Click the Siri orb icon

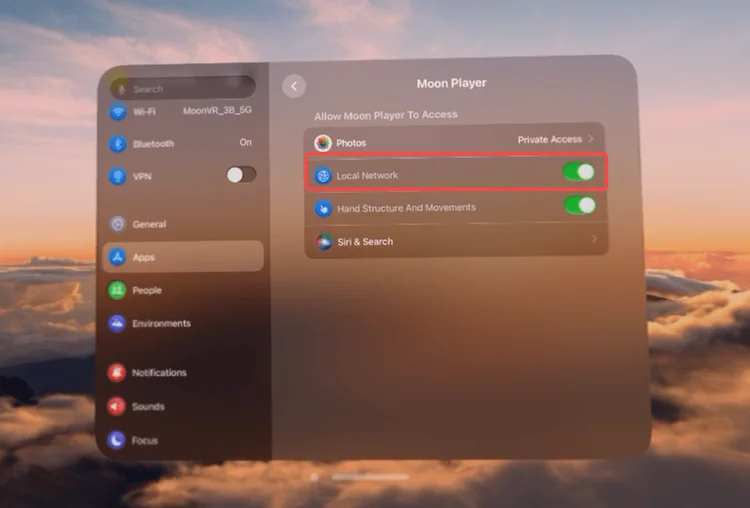[324, 242]
